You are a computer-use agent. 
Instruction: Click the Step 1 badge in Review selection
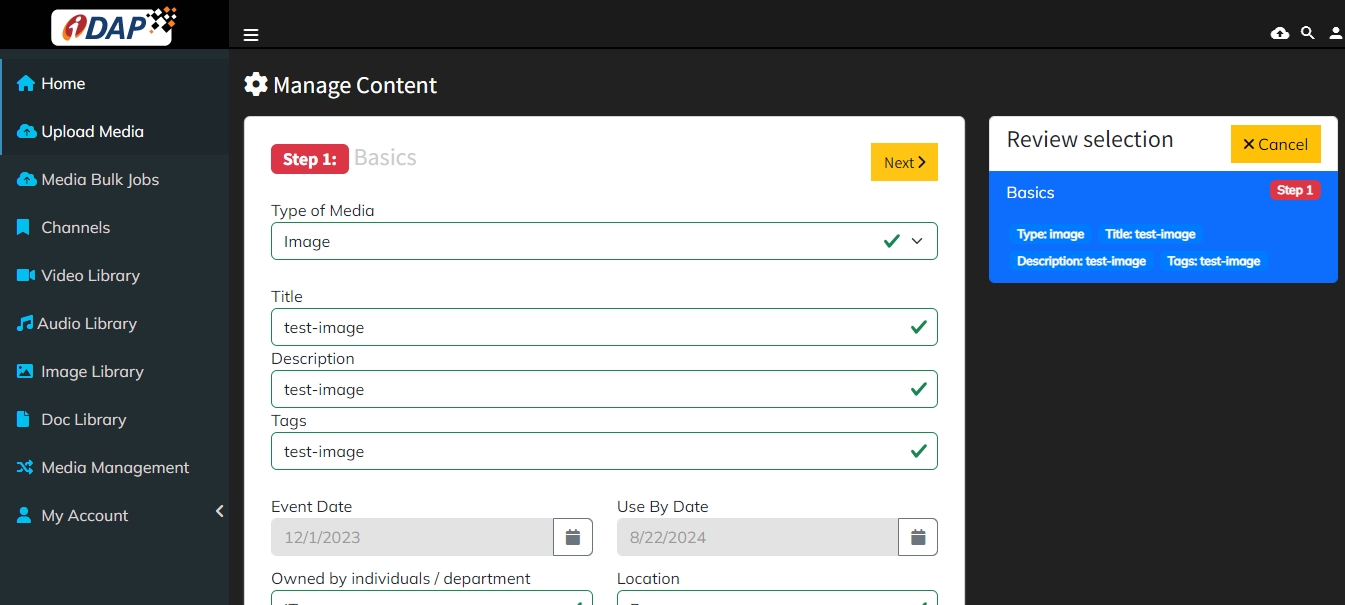[x=1295, y=190]
